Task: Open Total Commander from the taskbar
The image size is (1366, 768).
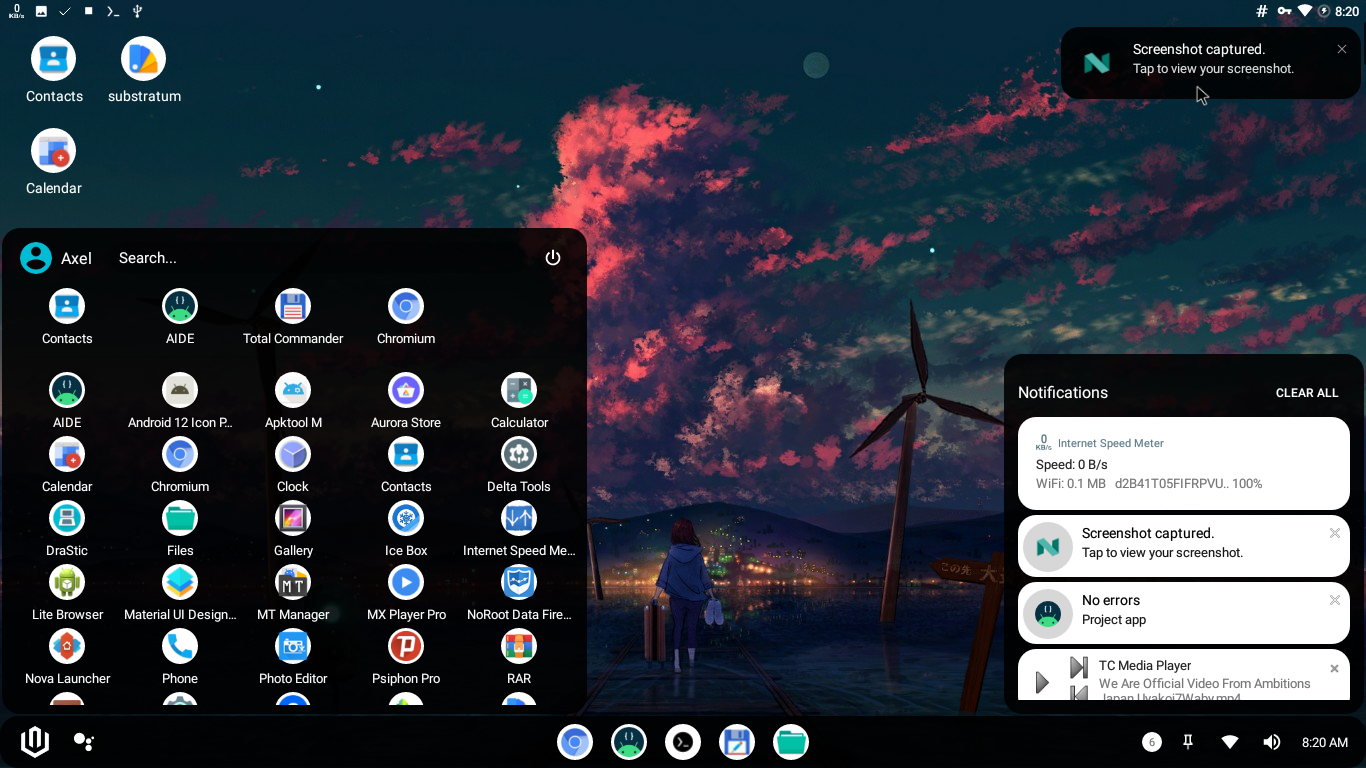Action: pyautogui.click(x=737, y=742)
